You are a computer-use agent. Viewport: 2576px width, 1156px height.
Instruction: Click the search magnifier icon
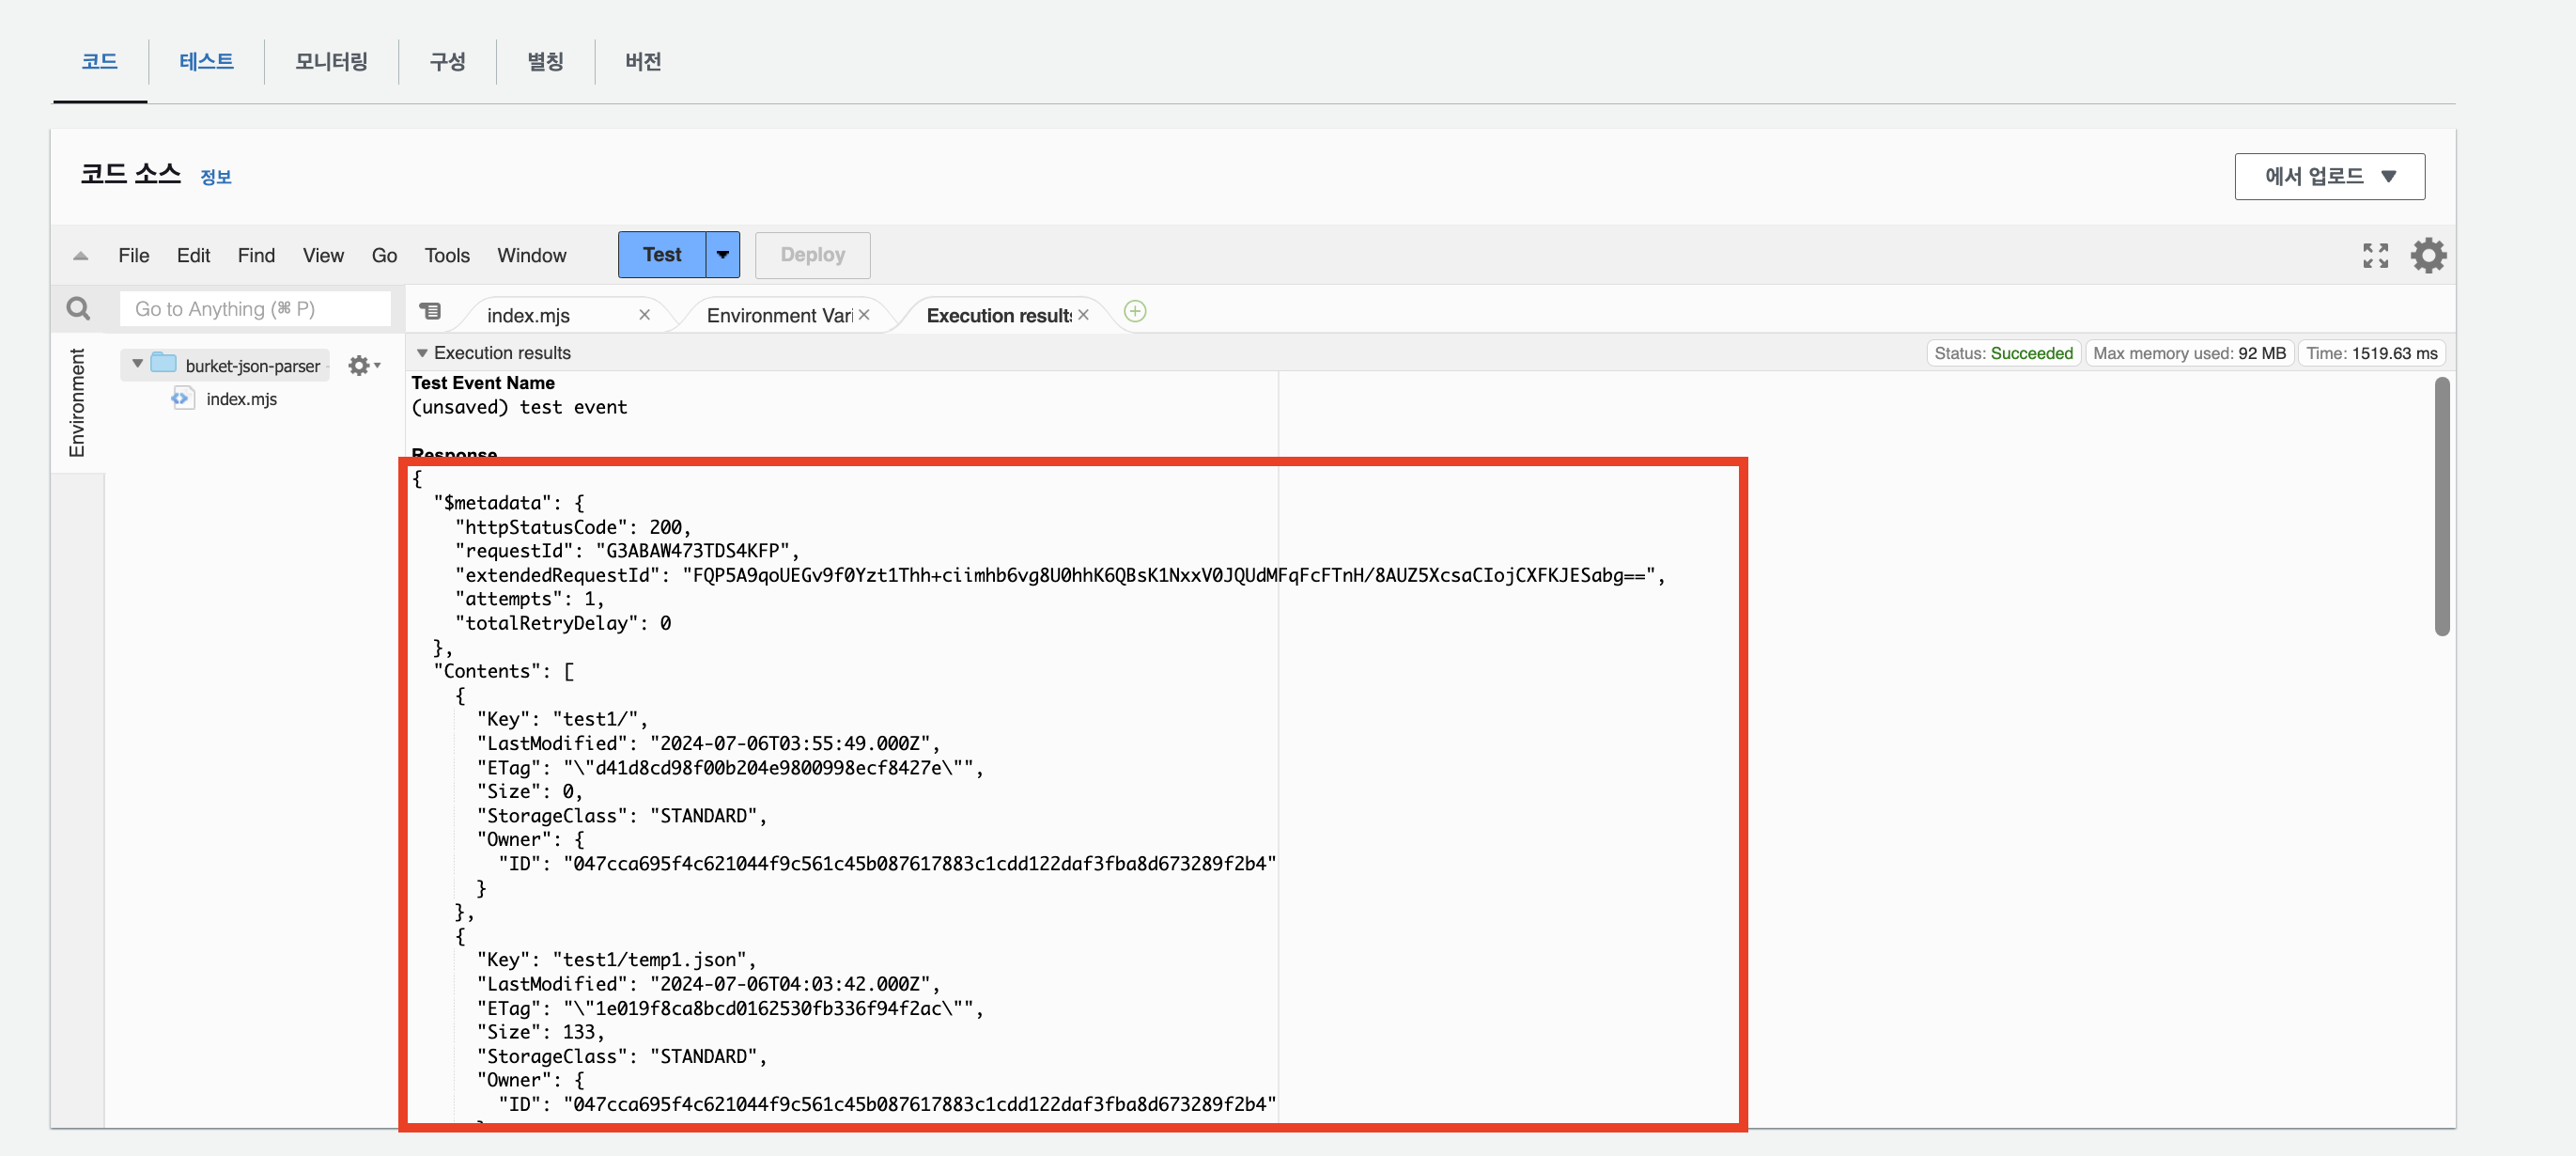pos(78,308)
